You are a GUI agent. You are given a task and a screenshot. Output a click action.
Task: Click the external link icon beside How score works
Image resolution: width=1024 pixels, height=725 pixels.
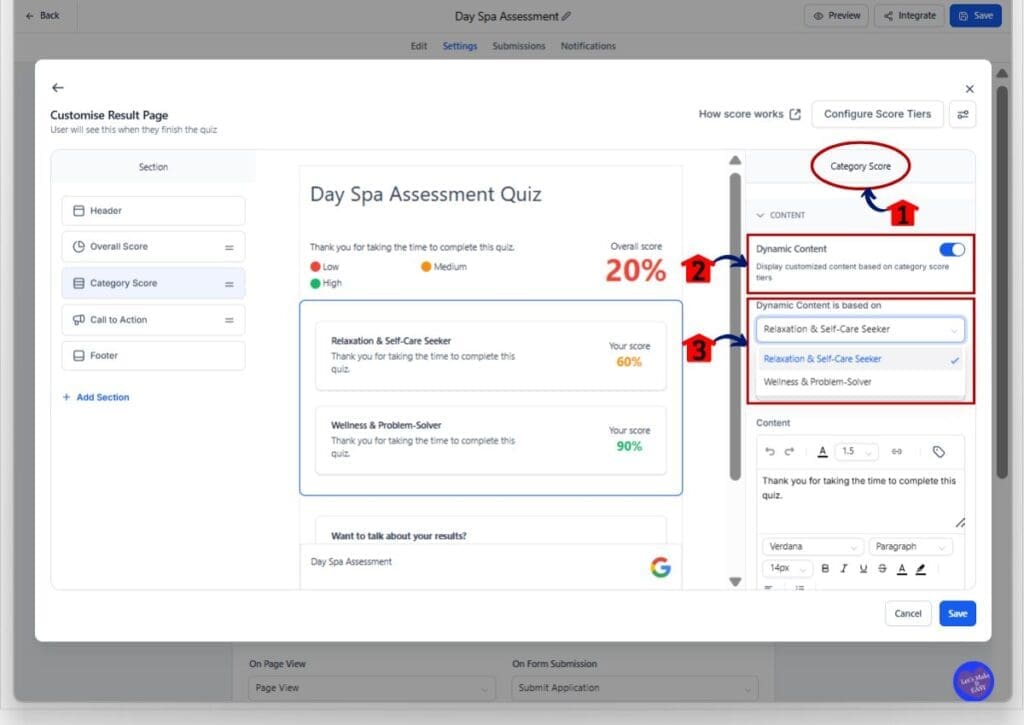[795, 114]
